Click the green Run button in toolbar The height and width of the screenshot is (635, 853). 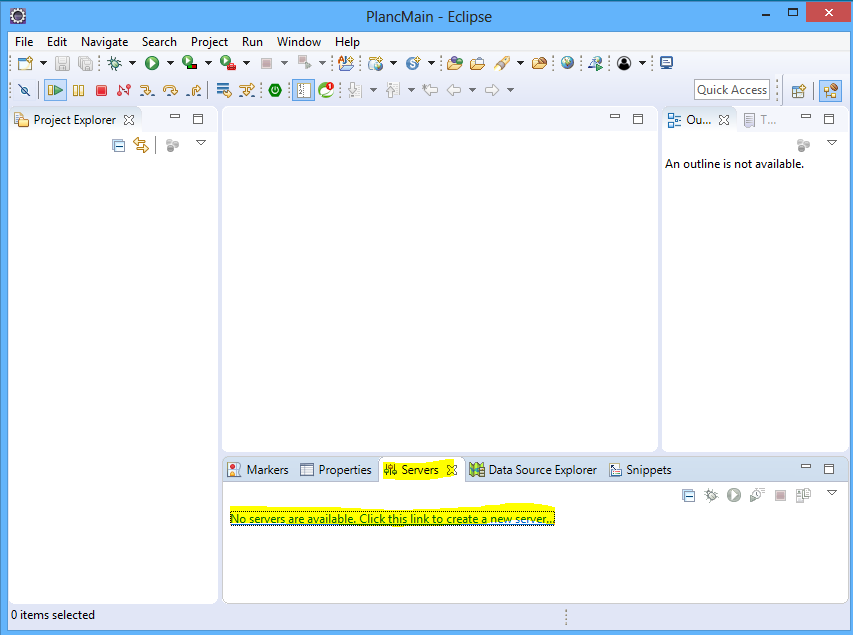151,63
